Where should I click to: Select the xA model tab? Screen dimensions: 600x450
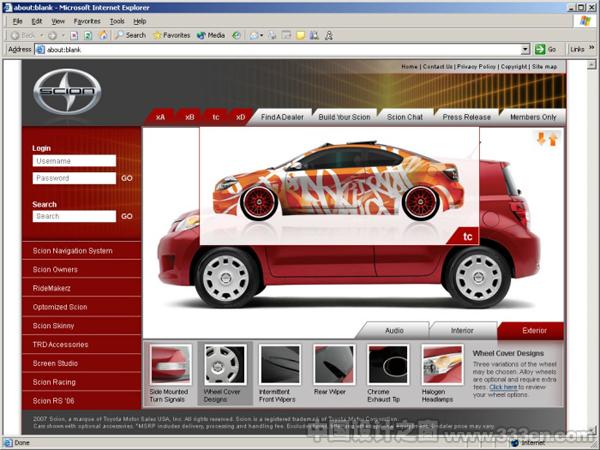click(x=160, y=117)
